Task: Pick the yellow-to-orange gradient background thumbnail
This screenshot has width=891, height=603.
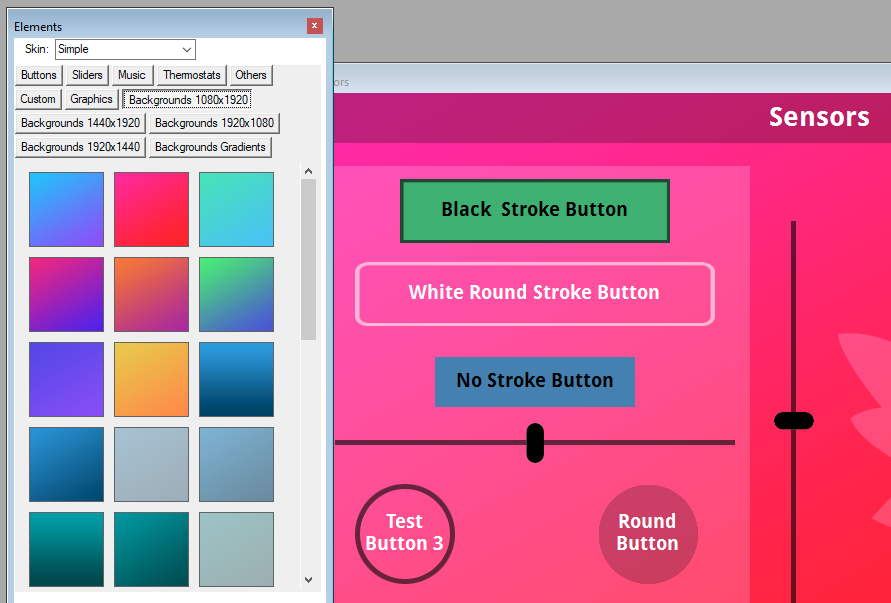Action: [x=151, y=379]
